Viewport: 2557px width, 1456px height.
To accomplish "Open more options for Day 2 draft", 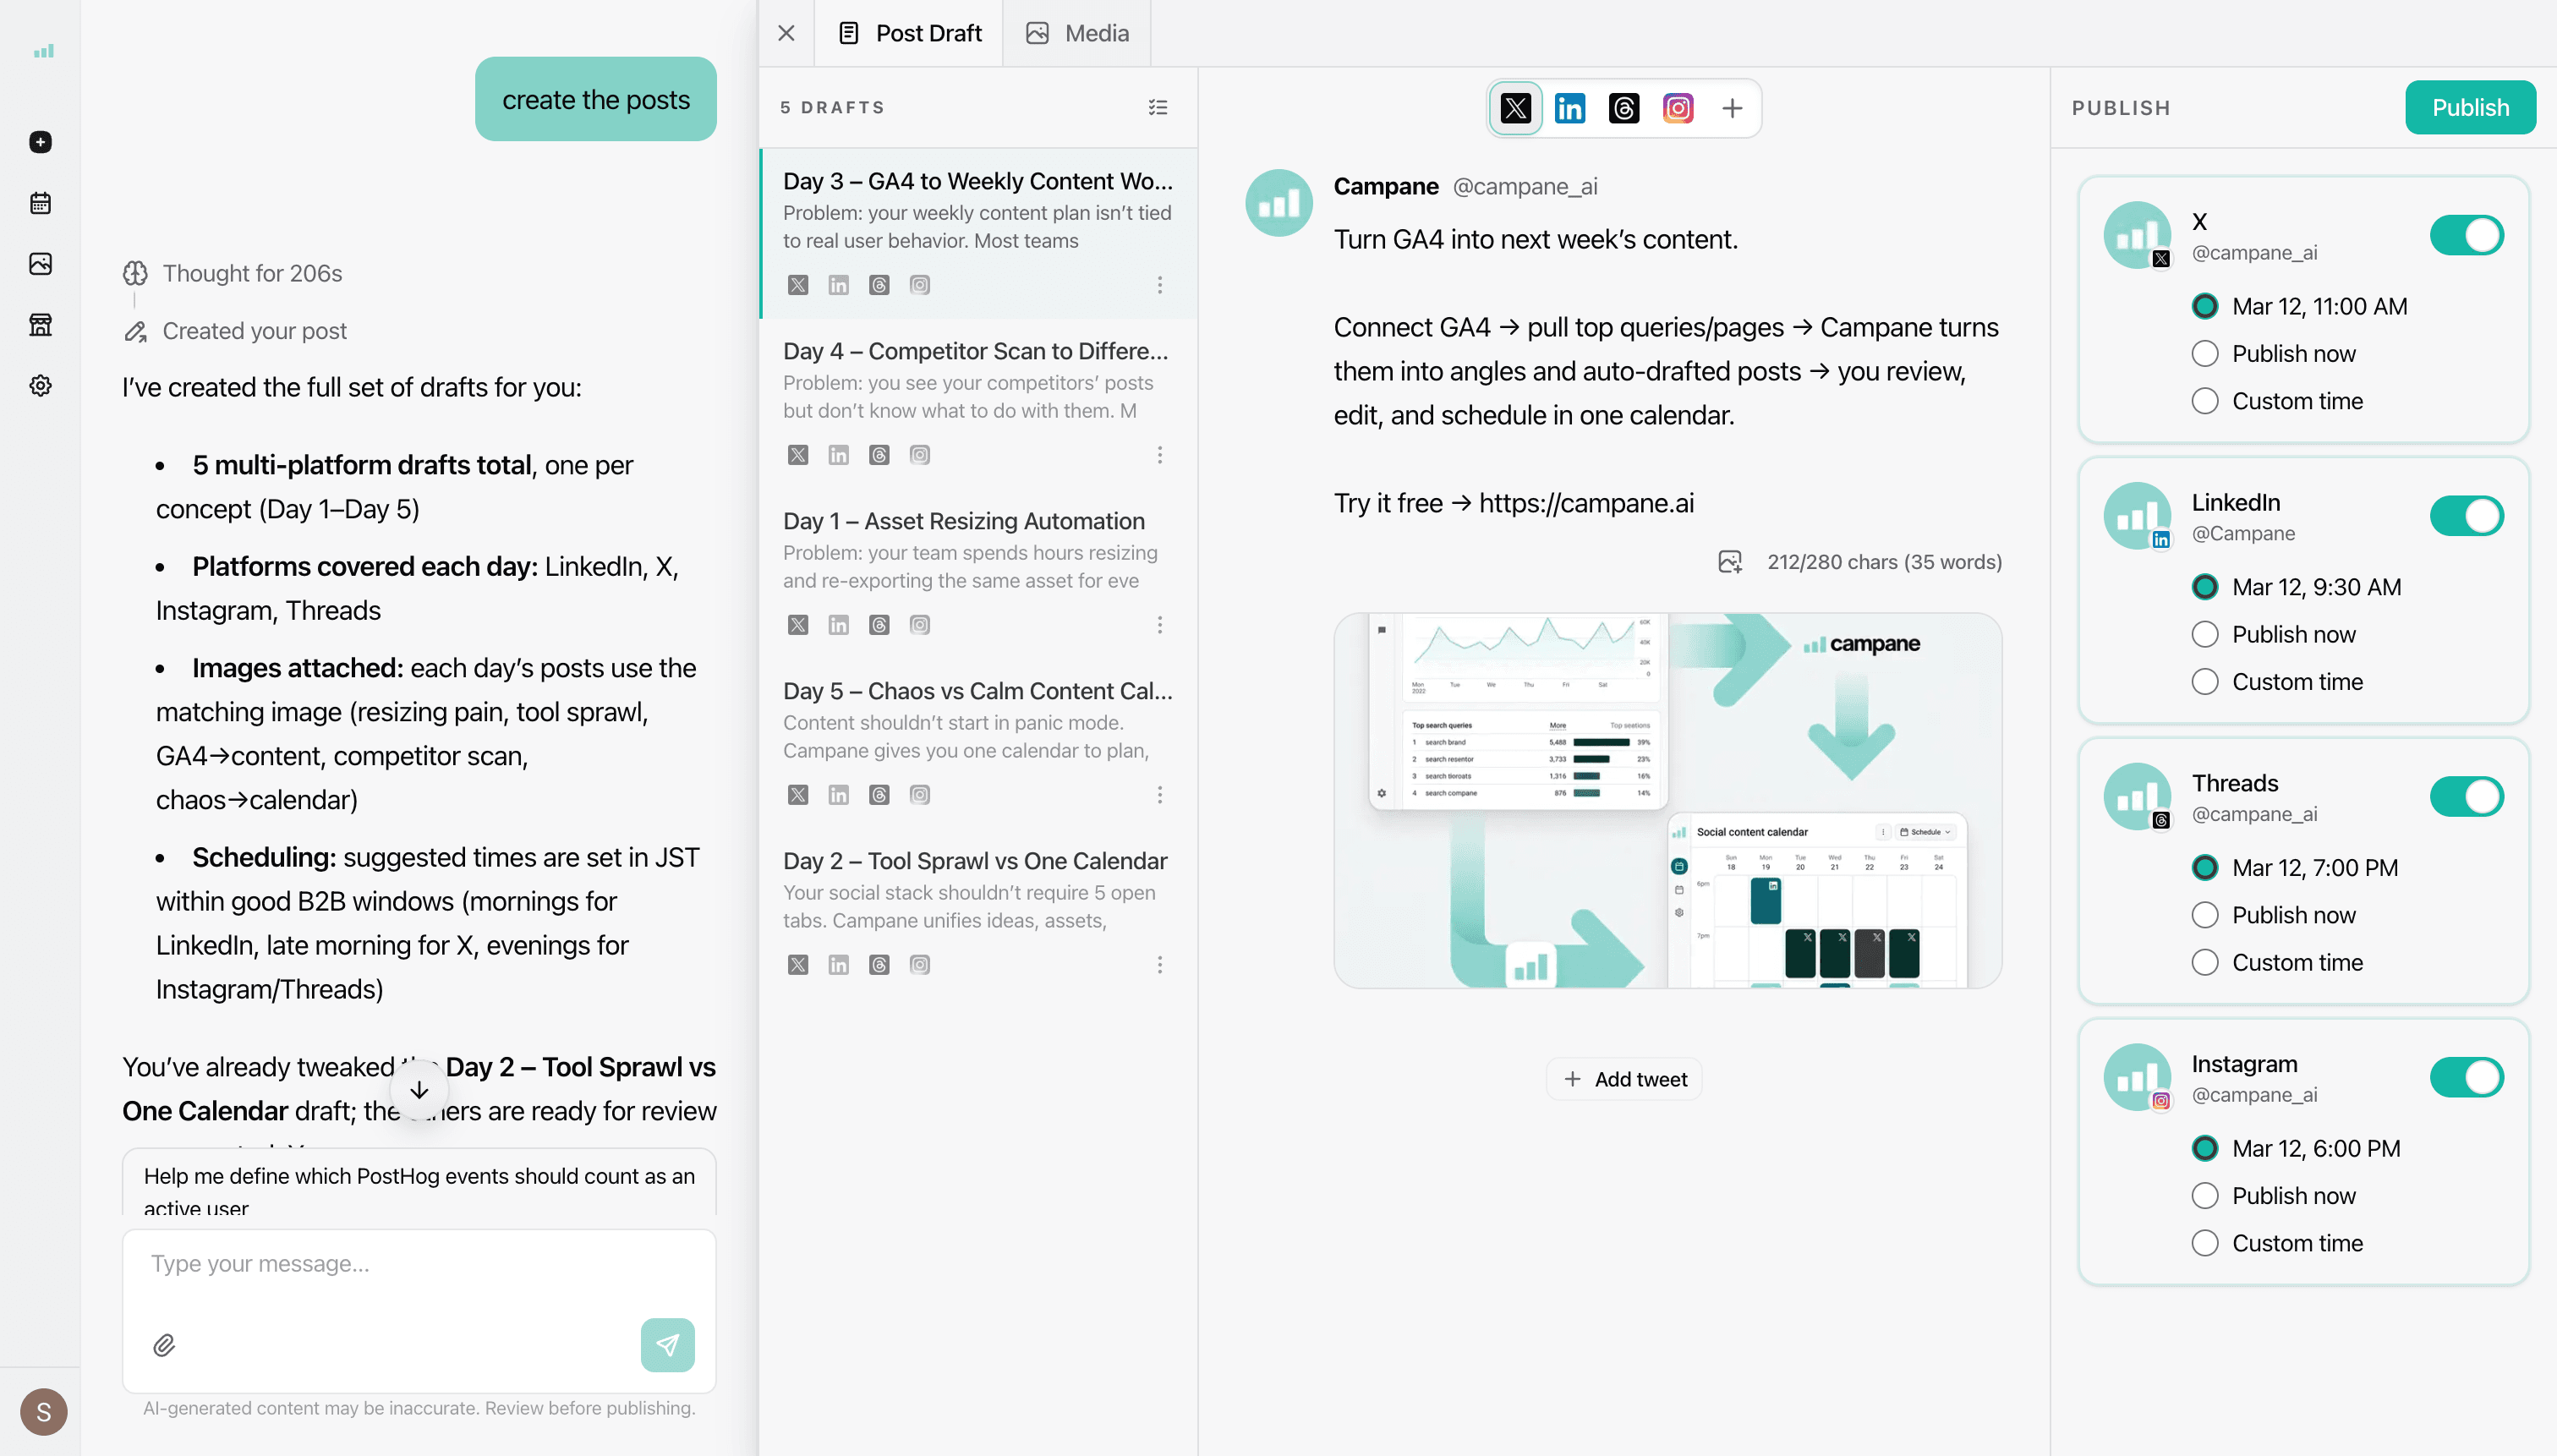I will tap(1159, 965).
